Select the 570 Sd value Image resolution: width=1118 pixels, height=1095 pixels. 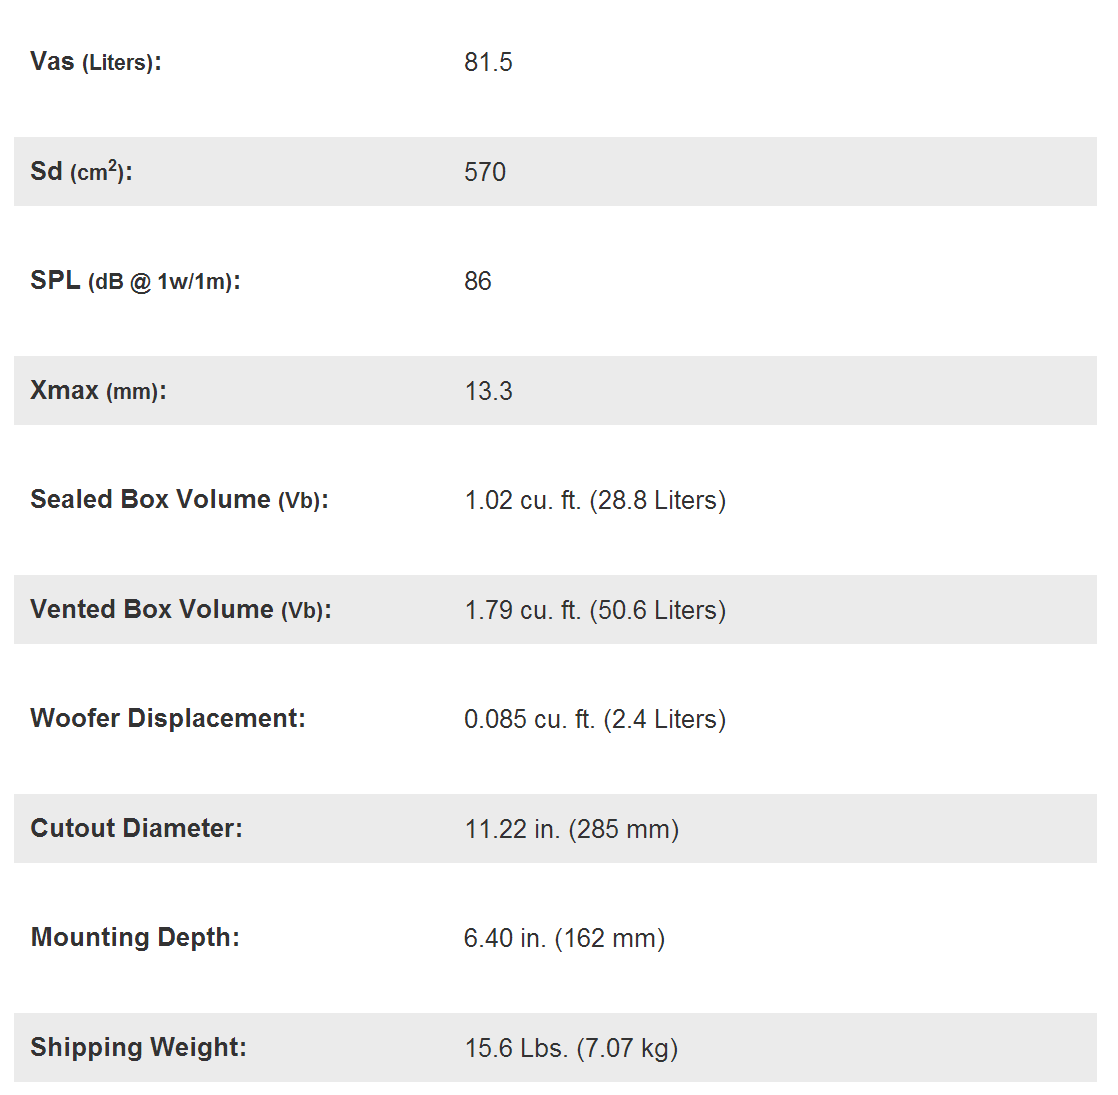pos(485,172)
